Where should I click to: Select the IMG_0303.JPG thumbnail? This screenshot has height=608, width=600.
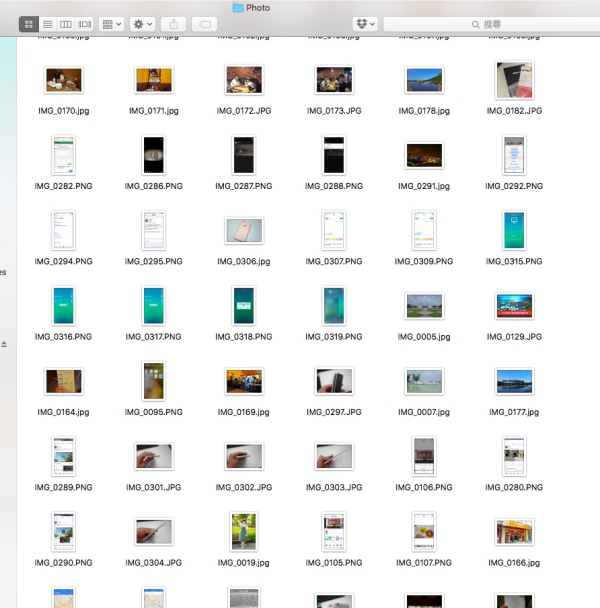(334, 456)
